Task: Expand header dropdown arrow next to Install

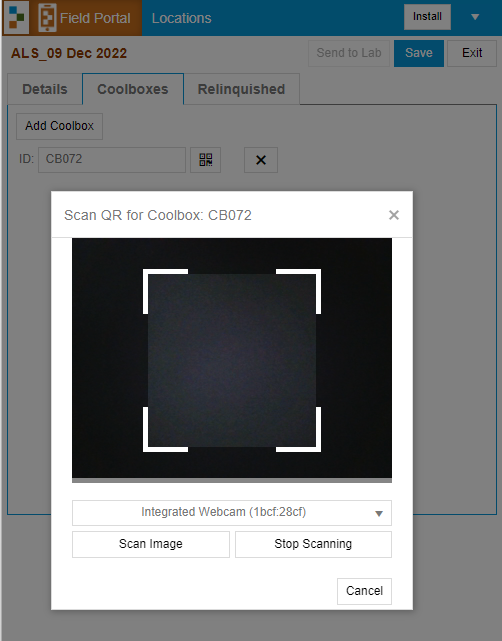Action: tap(475, 17)
